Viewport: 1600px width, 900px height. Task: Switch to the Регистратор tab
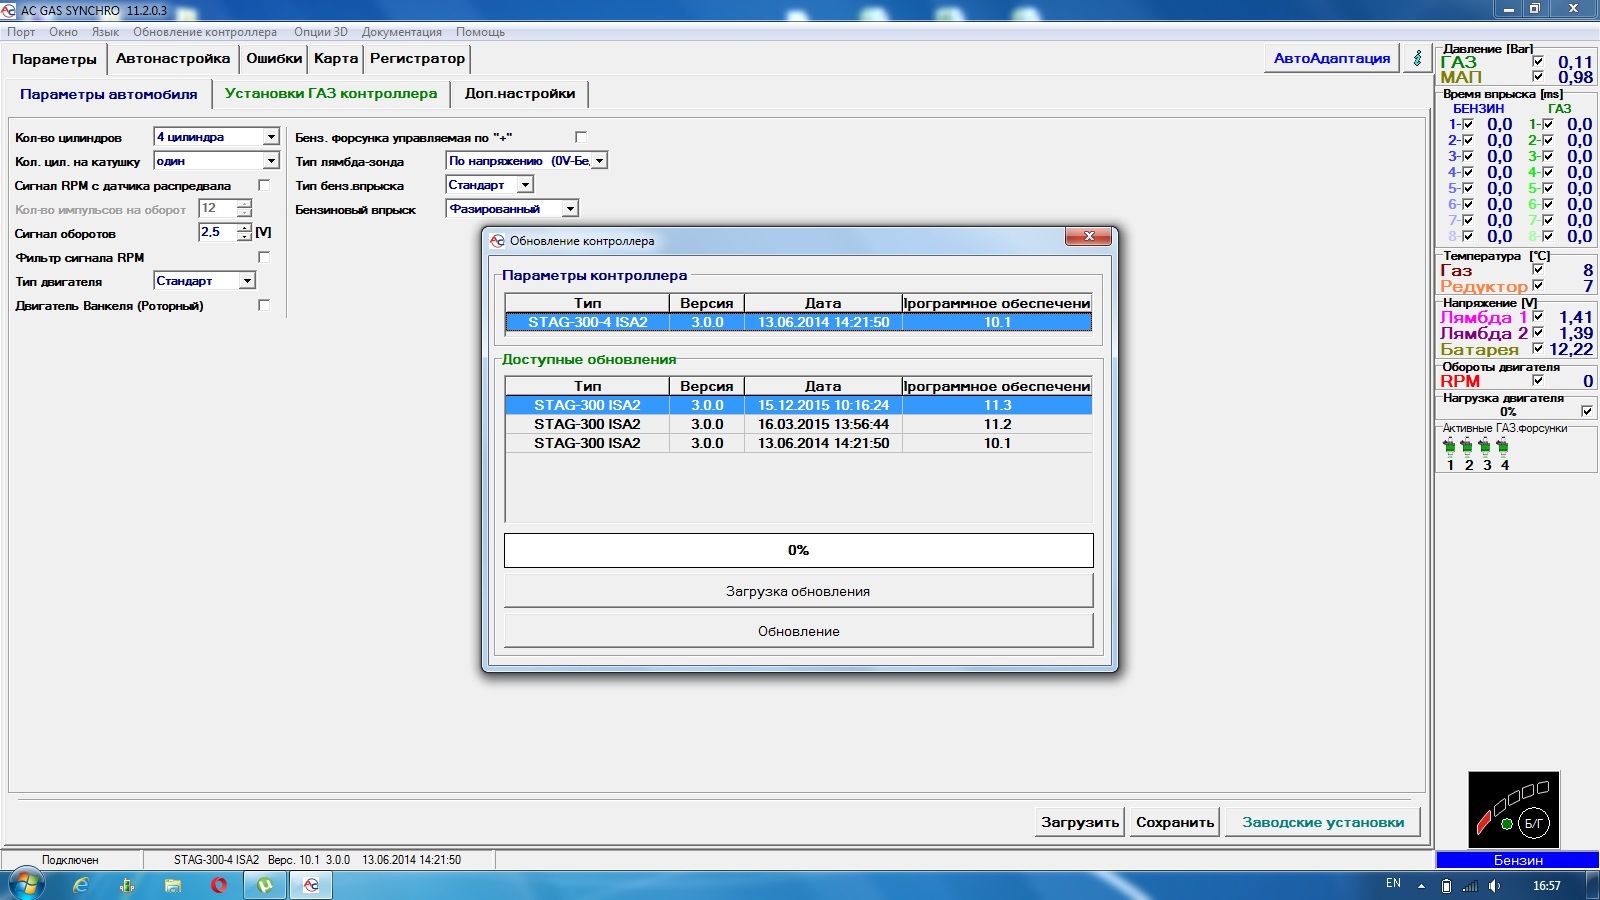(417, 58)
